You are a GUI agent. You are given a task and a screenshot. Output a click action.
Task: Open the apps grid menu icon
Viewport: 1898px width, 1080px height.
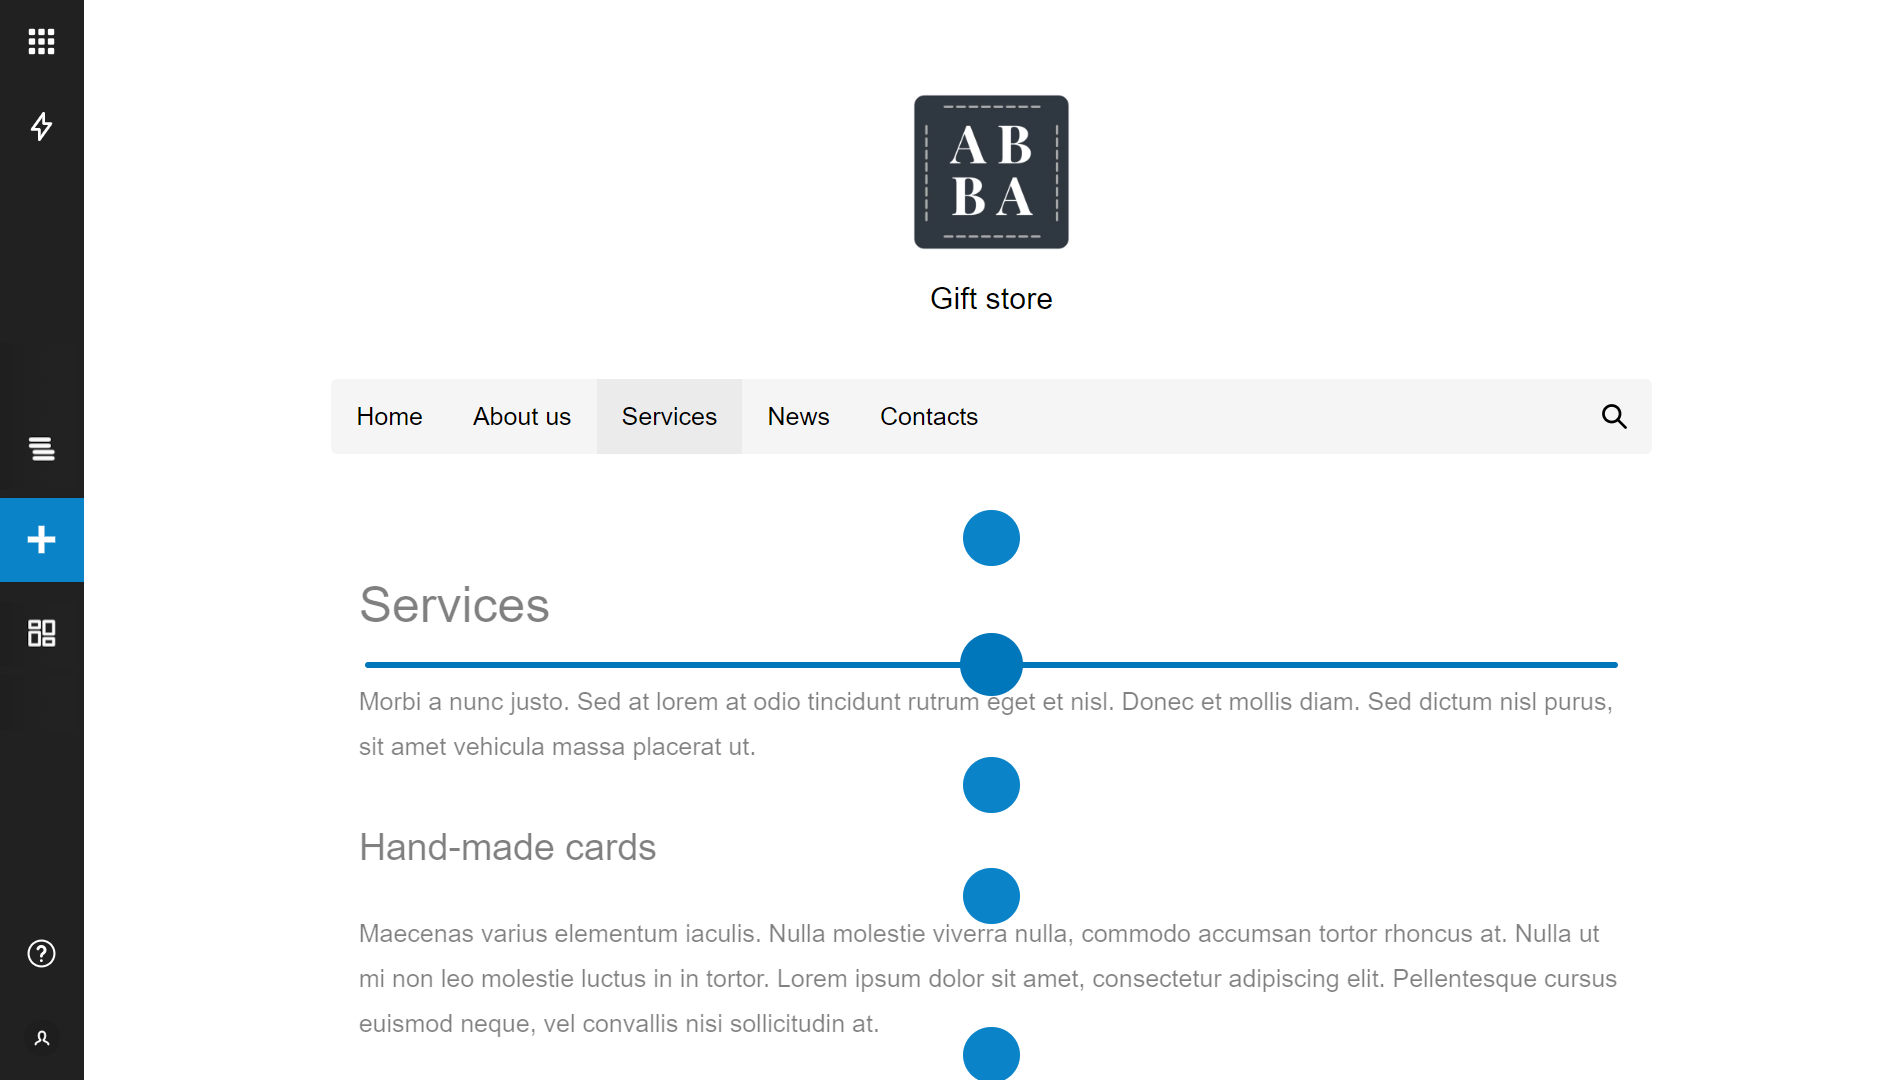tap(41, 41)
